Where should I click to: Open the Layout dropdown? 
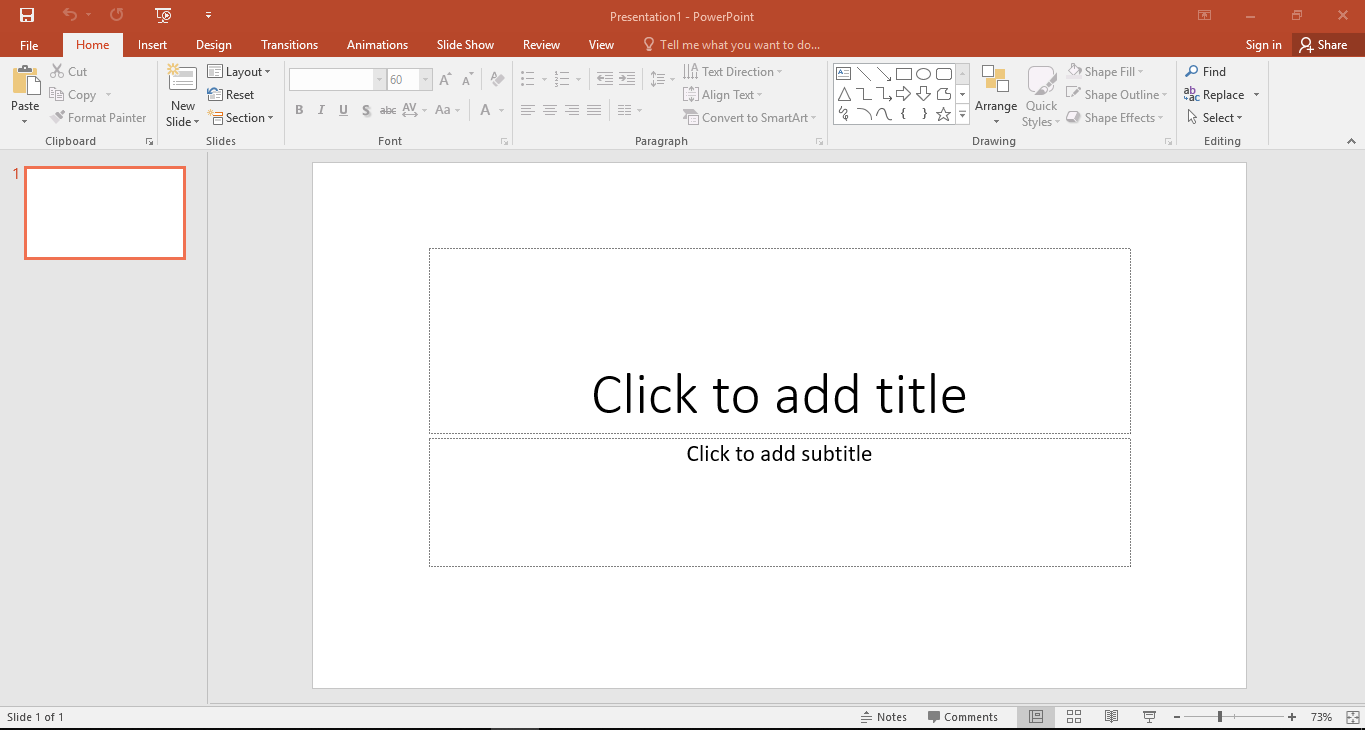[240, 71]
